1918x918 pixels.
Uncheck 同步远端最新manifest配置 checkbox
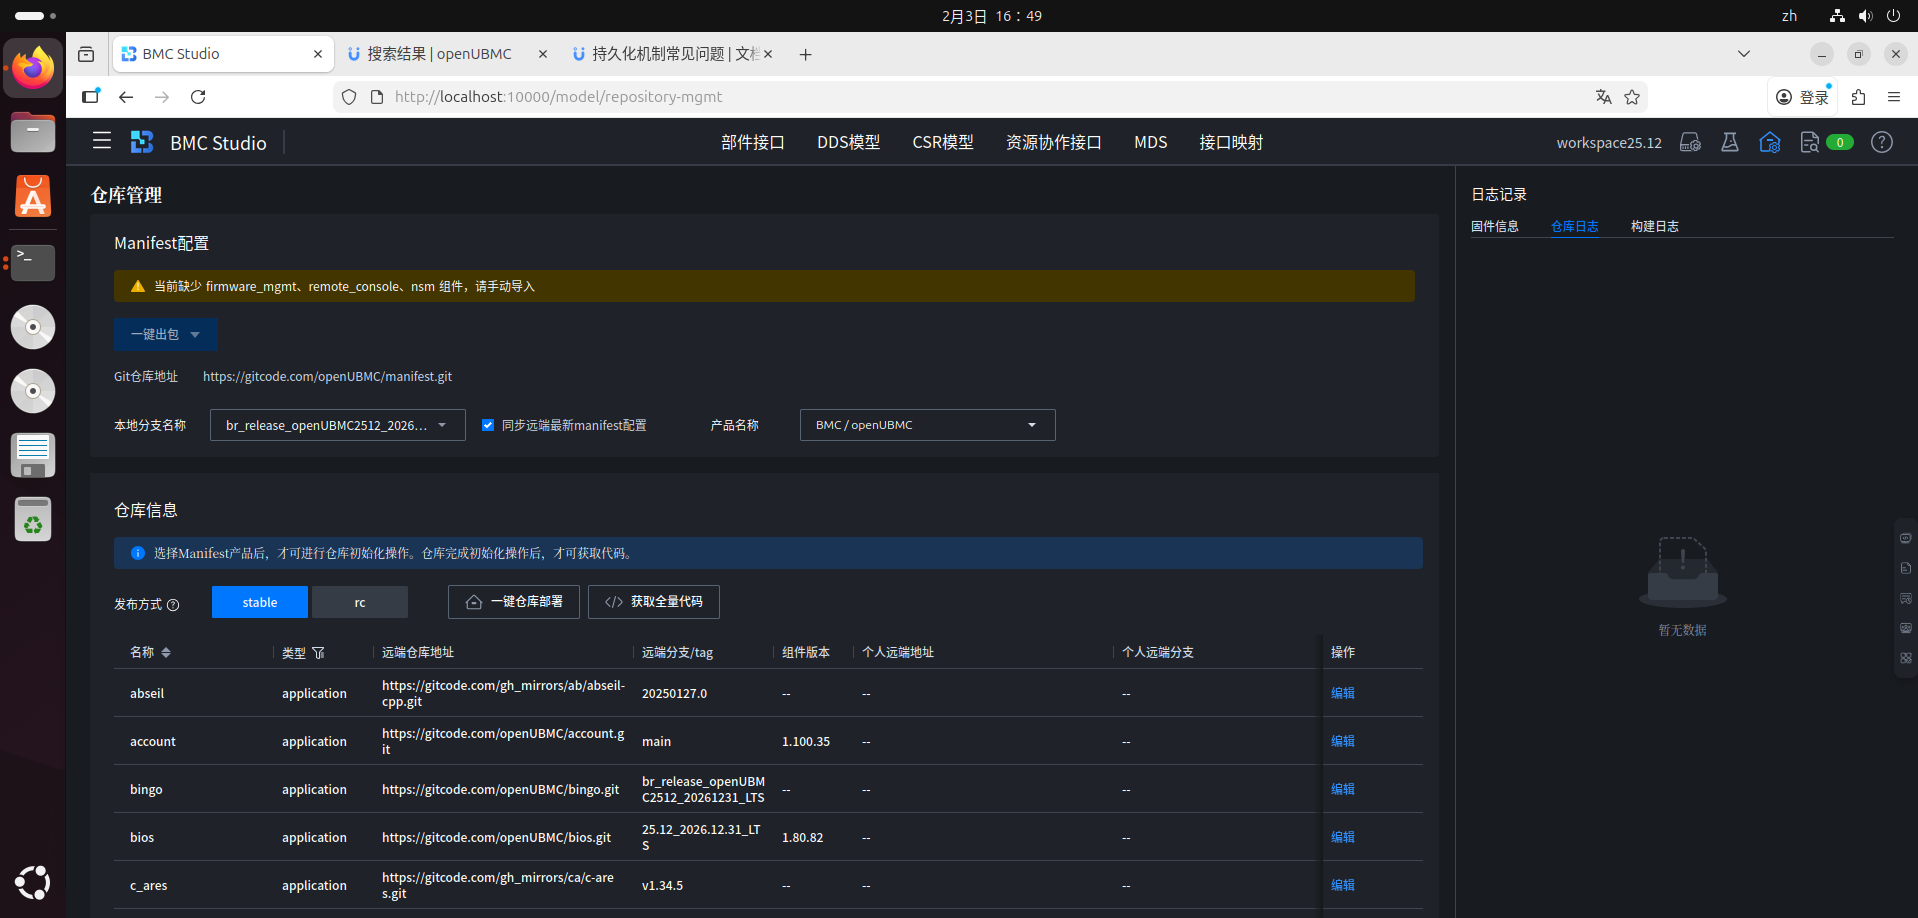[x=488, y=425]
